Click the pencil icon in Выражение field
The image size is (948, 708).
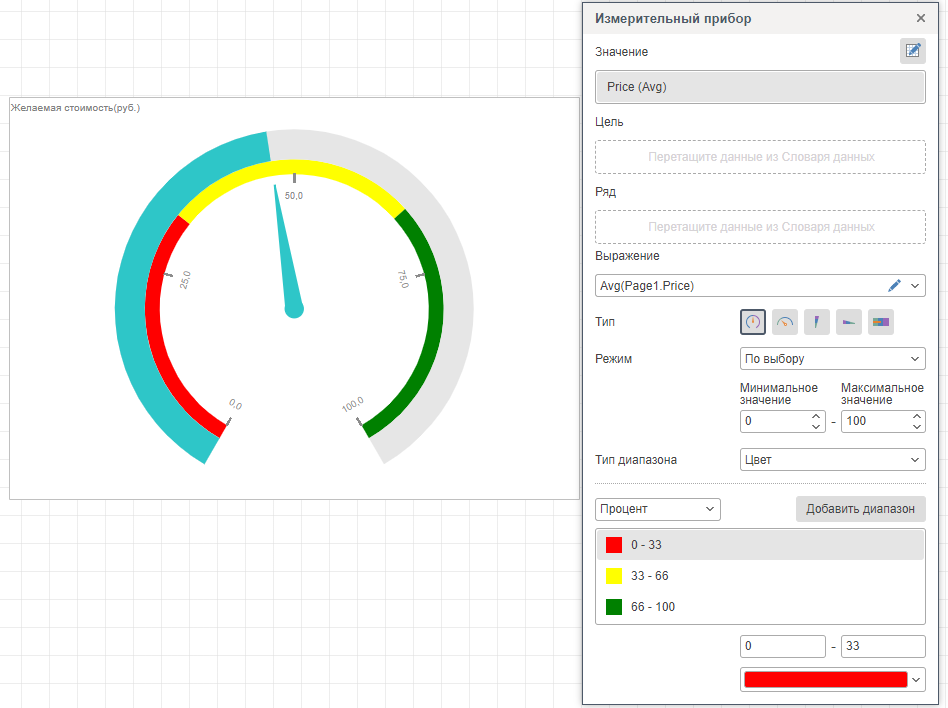point(894,286)
